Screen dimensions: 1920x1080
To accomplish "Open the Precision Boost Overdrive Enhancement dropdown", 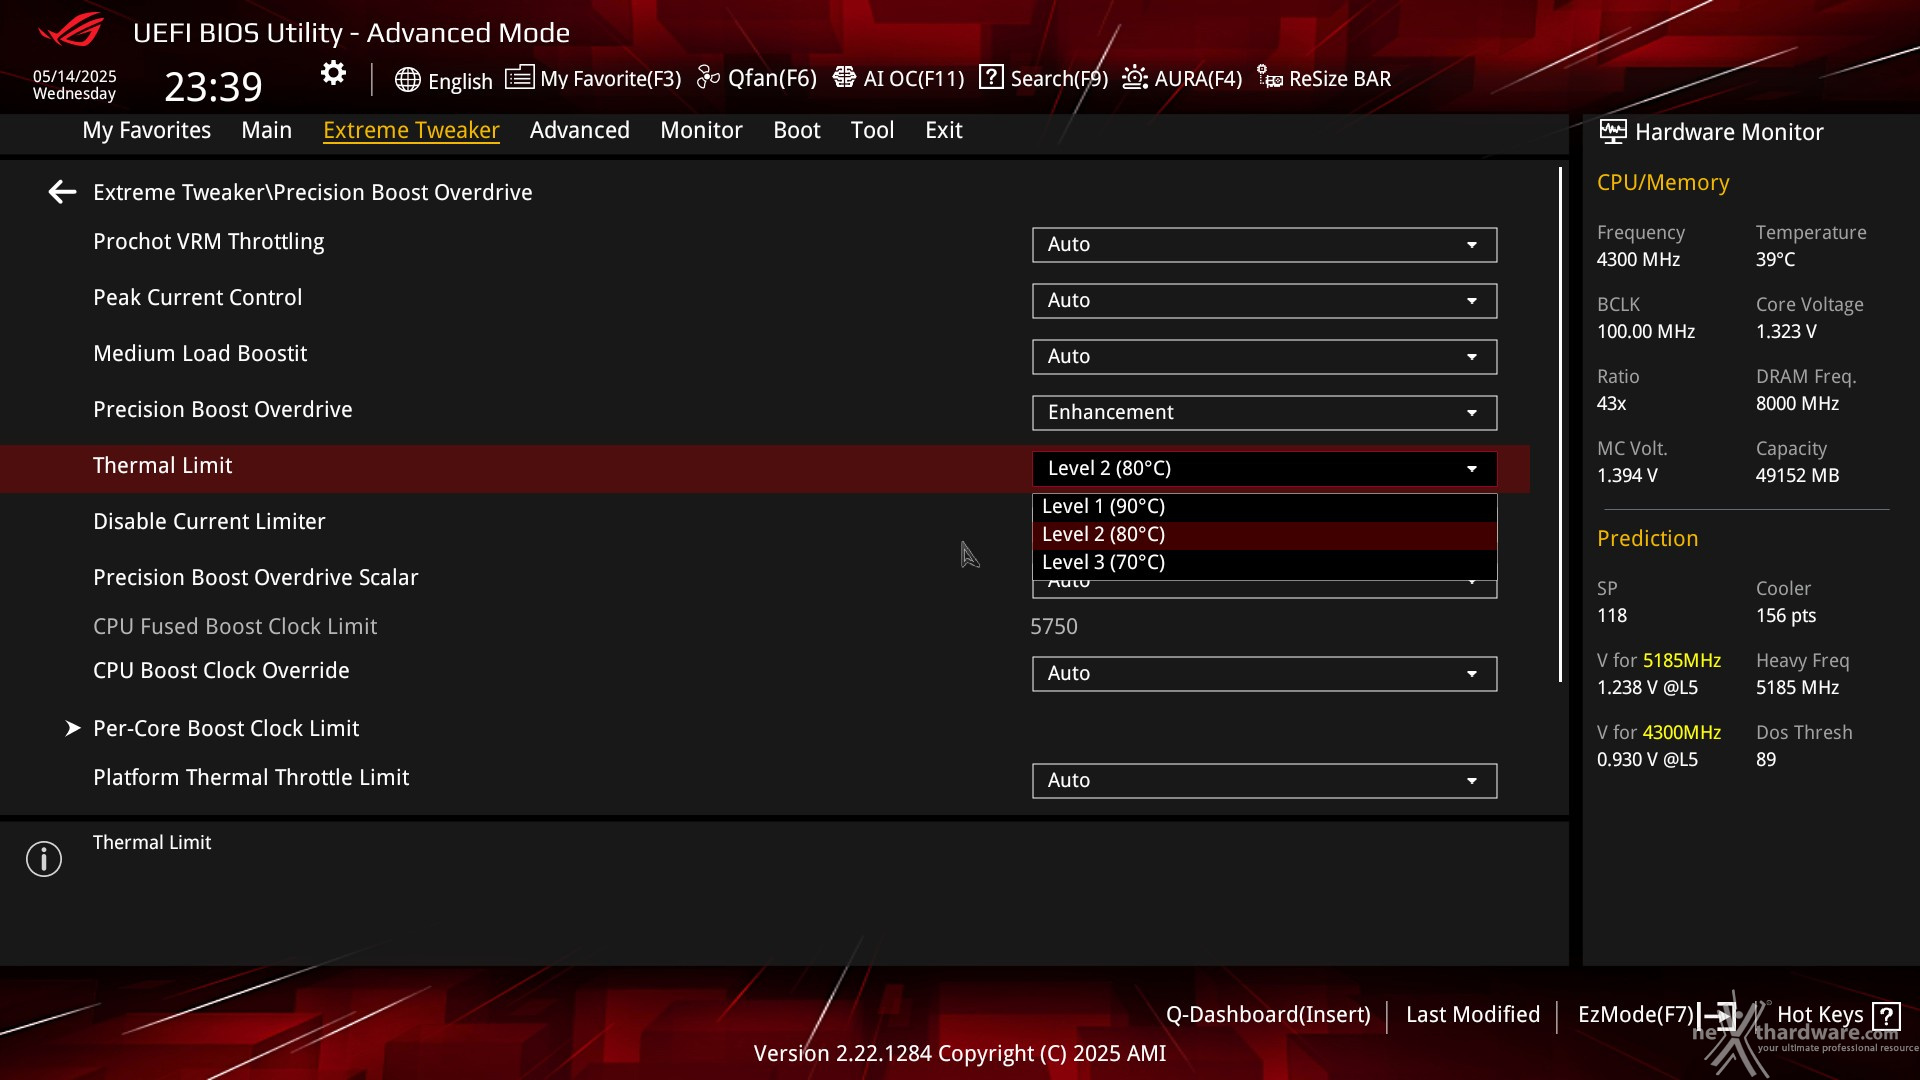I will point(1264,413).
